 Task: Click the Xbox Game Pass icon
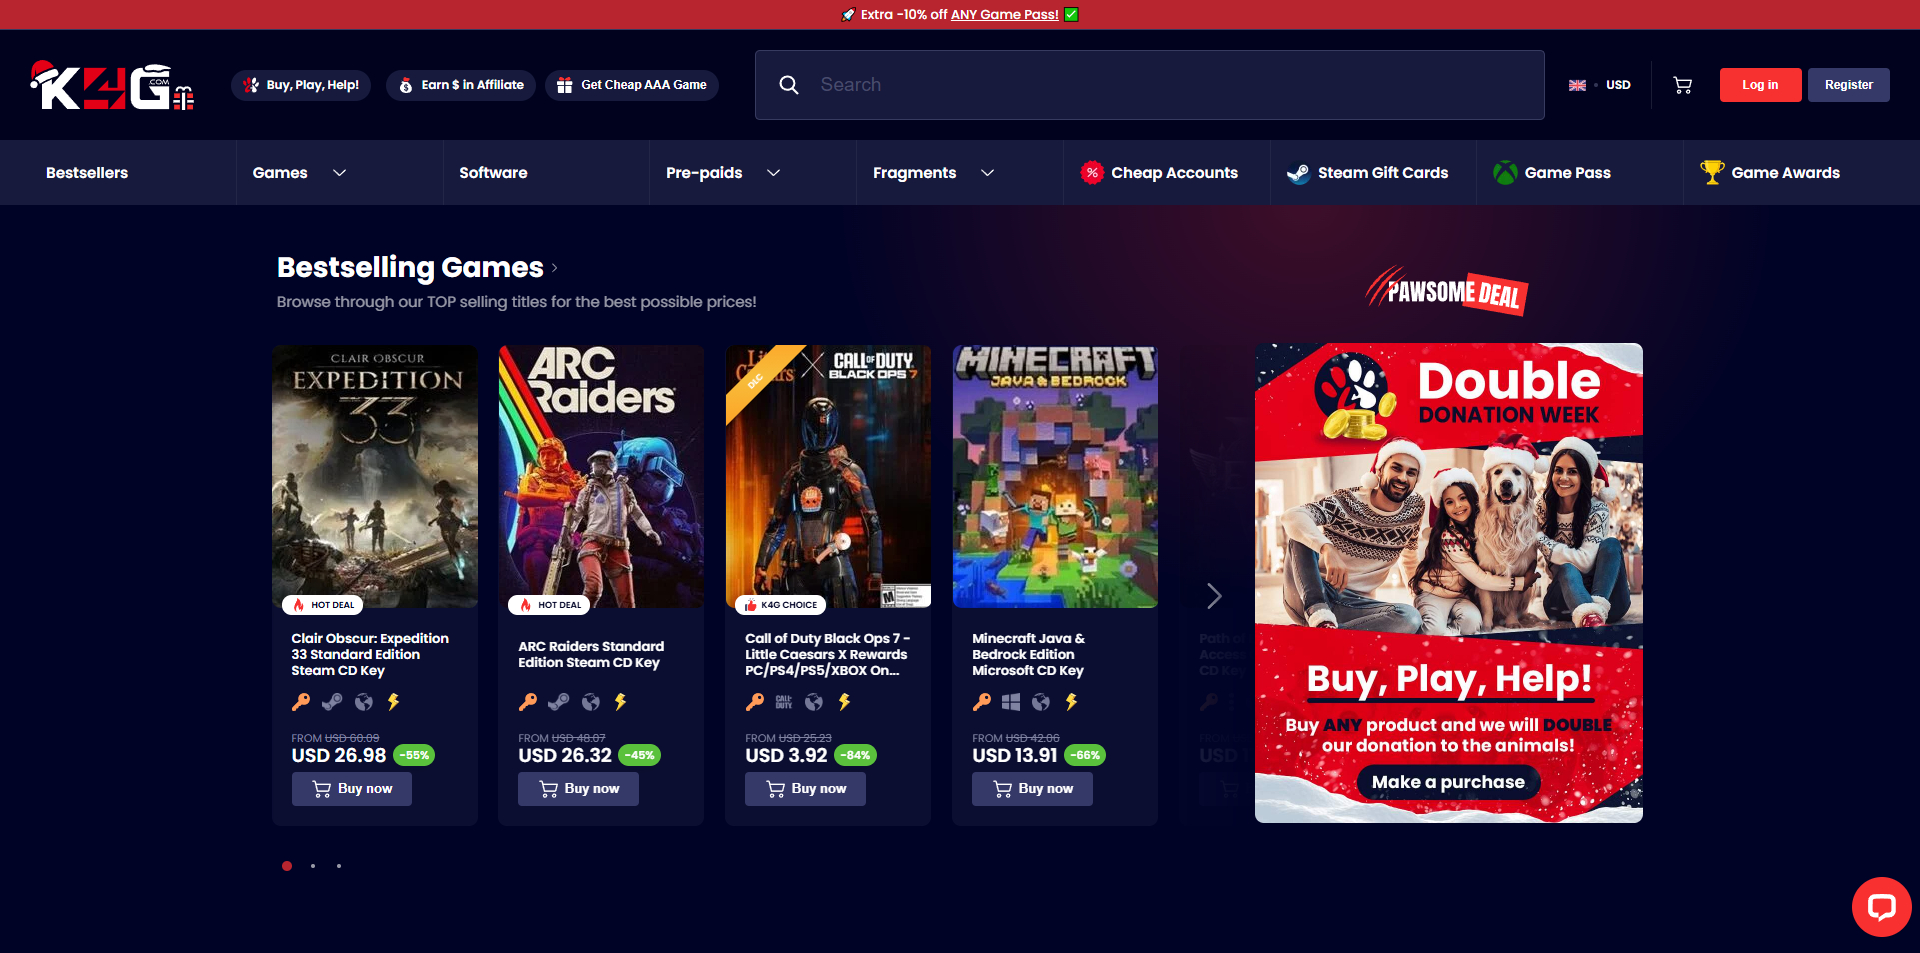pyautogui.click(x=1505, y=173)
